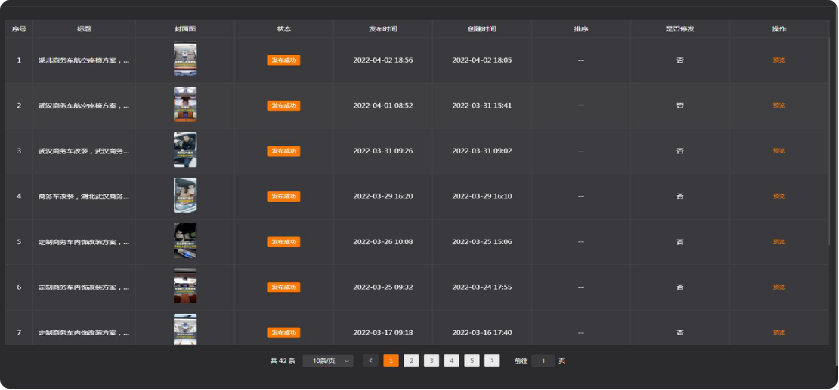
Task: Go to page 2 in pagination
Action: [411, 361]
